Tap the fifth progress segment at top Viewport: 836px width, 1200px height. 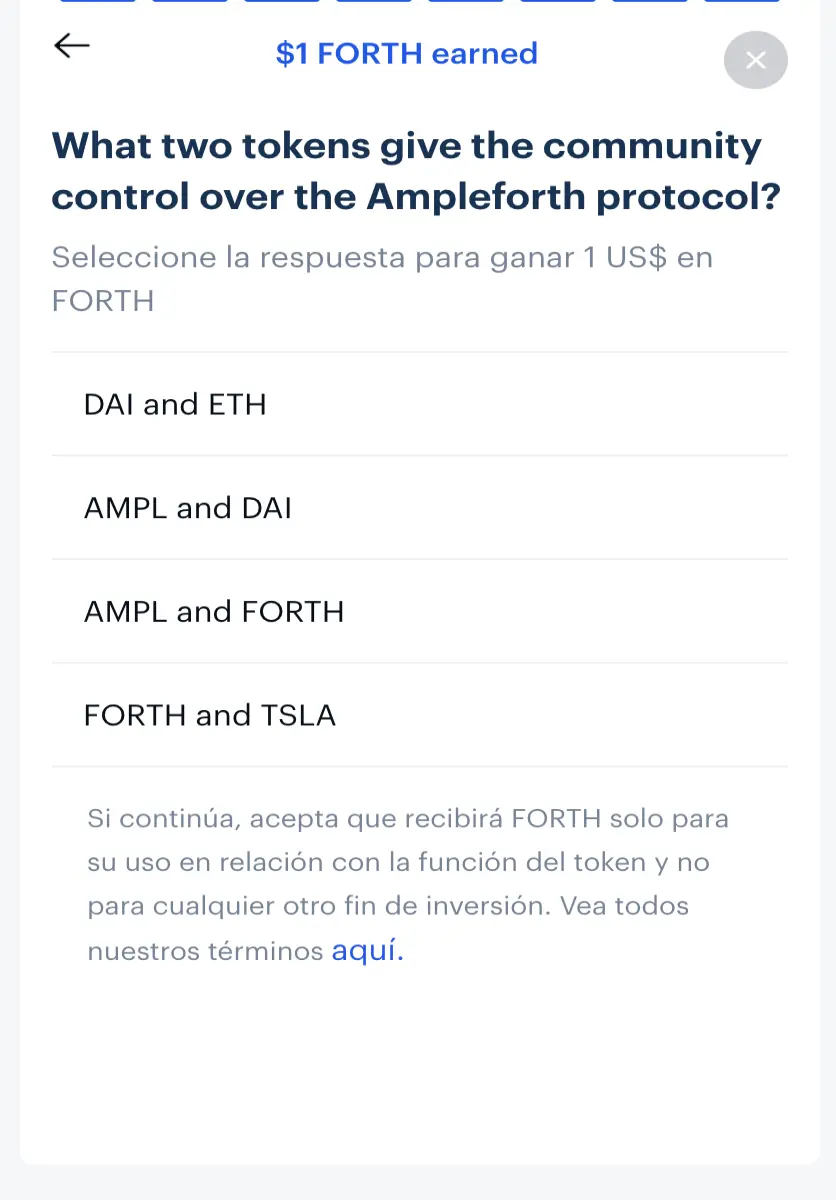466,1
